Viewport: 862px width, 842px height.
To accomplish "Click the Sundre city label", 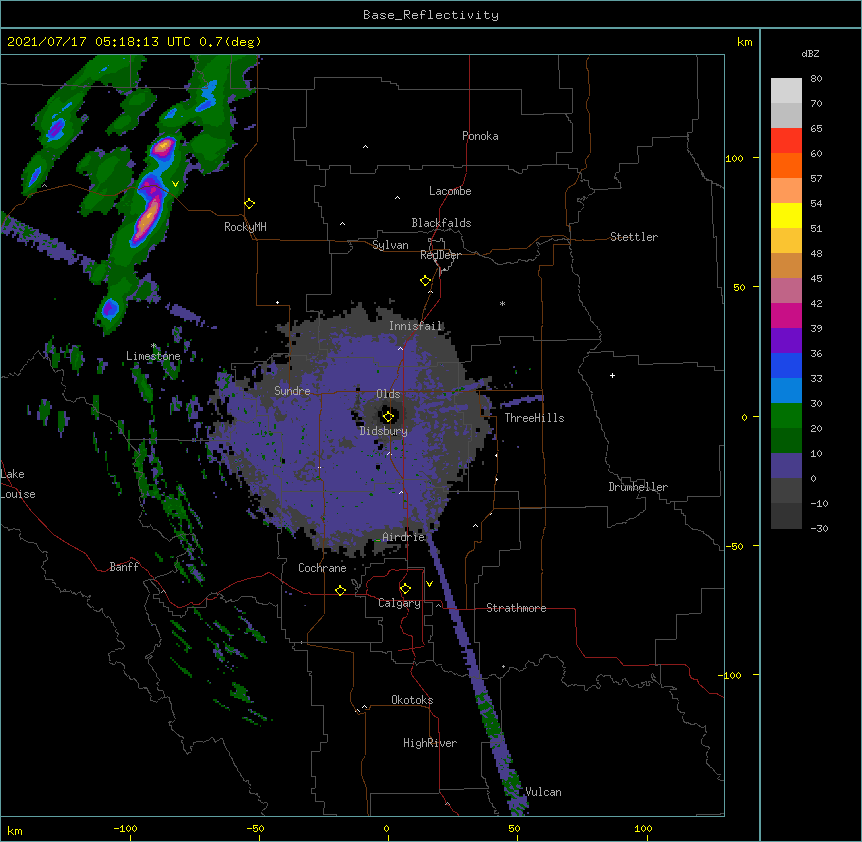I will (x=292, y=391).
